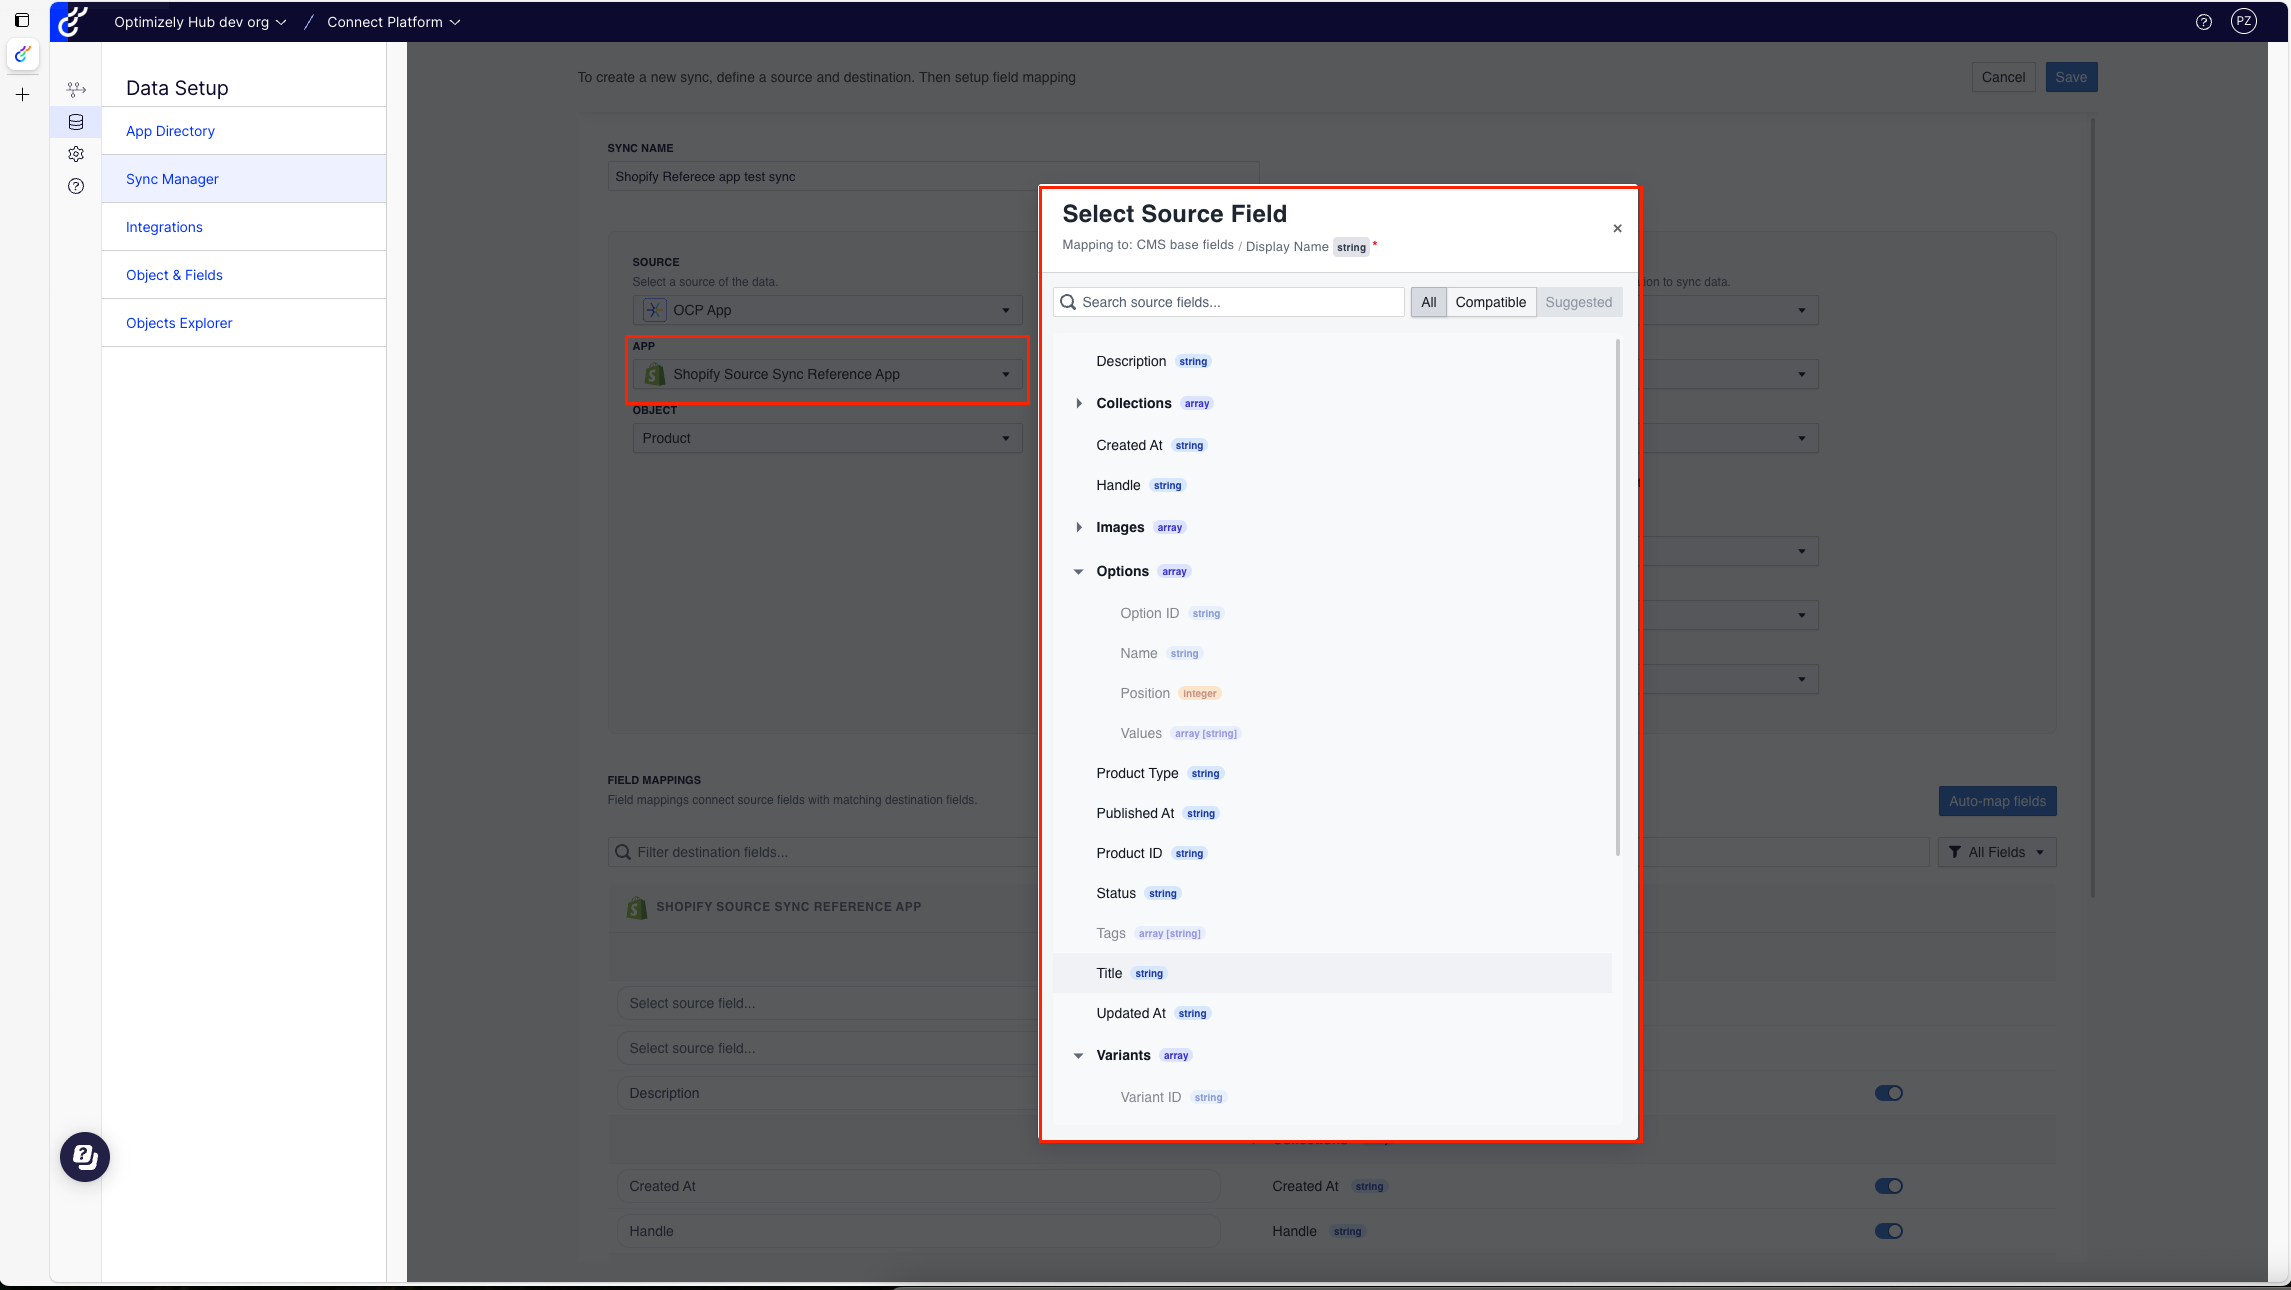2291x1290 pixels.
Task: Disable the Handle field mapping switch
Action: [x=1888, y=1231]
